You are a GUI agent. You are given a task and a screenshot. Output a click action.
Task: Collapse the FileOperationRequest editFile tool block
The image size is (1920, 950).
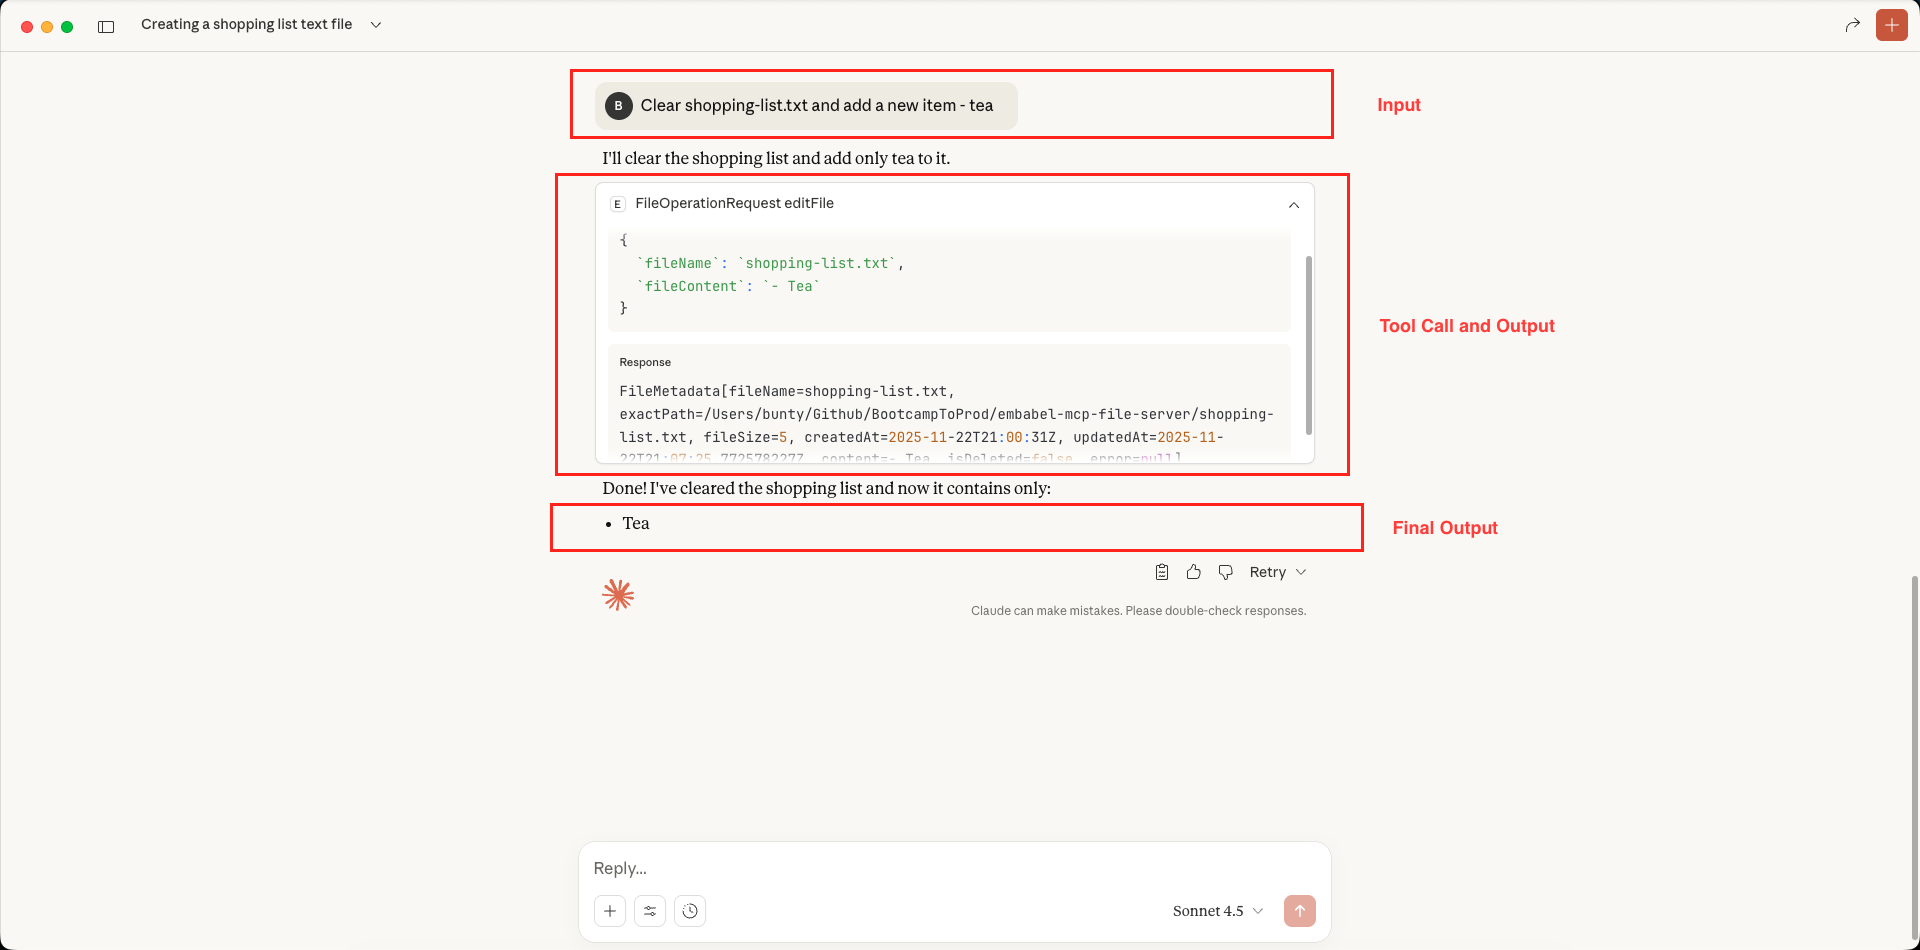[1293, 204]
